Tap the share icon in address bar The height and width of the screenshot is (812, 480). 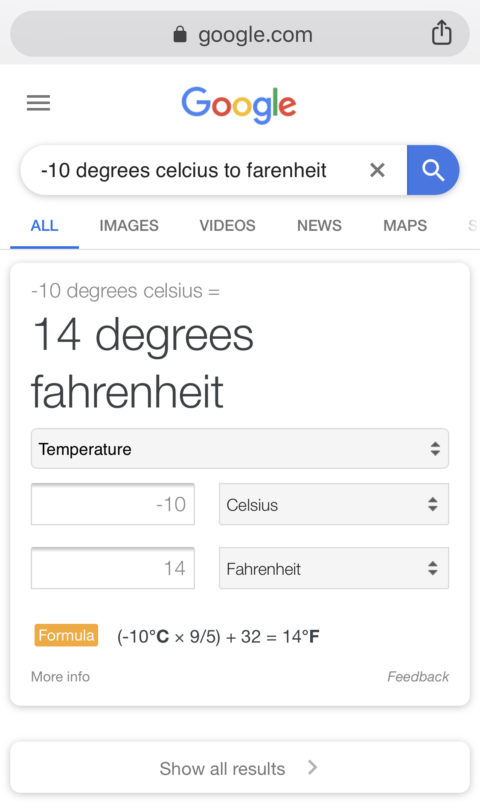coord(441,32)
